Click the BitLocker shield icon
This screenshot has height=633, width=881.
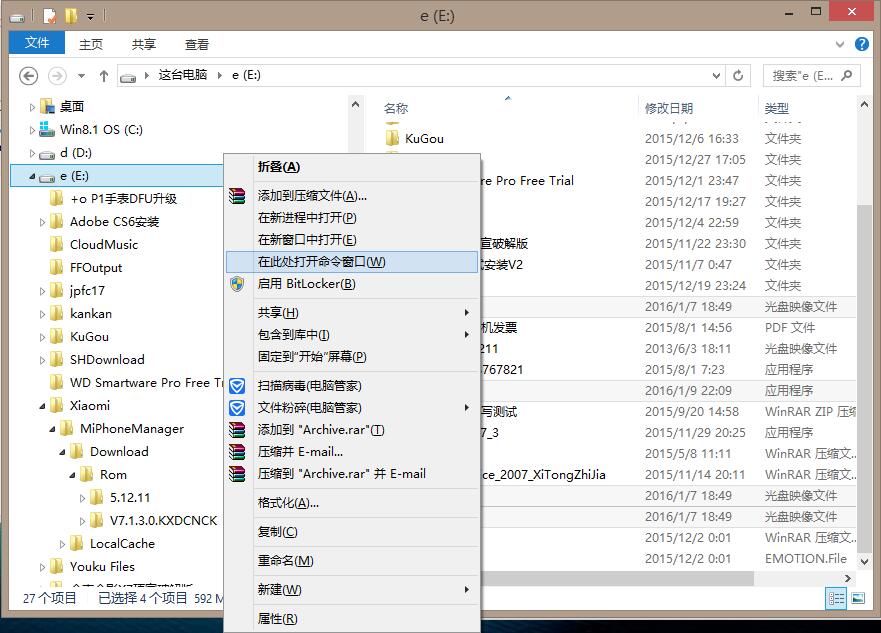(x=237, y=285)
